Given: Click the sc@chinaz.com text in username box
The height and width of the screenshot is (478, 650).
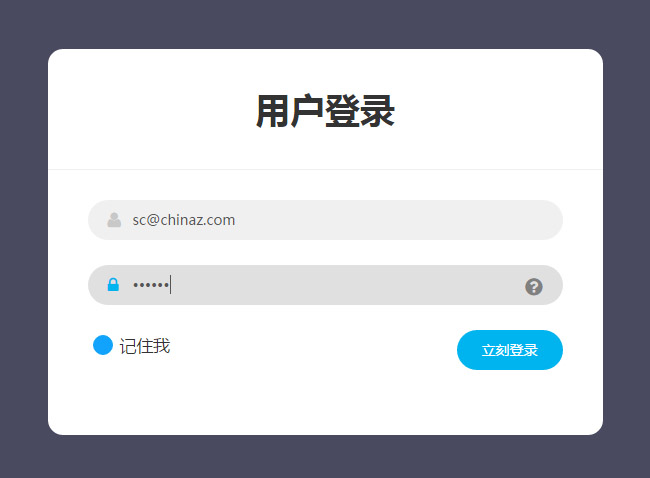Looking at the screenshot, I should coord(184,220).
